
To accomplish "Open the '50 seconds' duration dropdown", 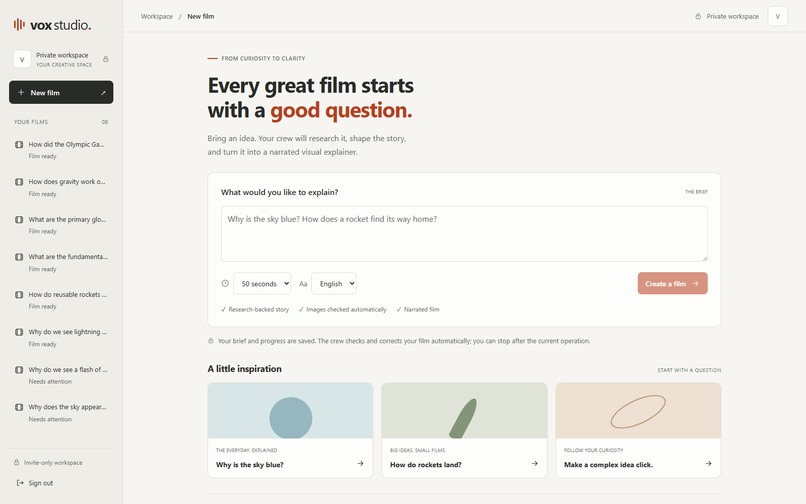I will click(x=262, y=283).
